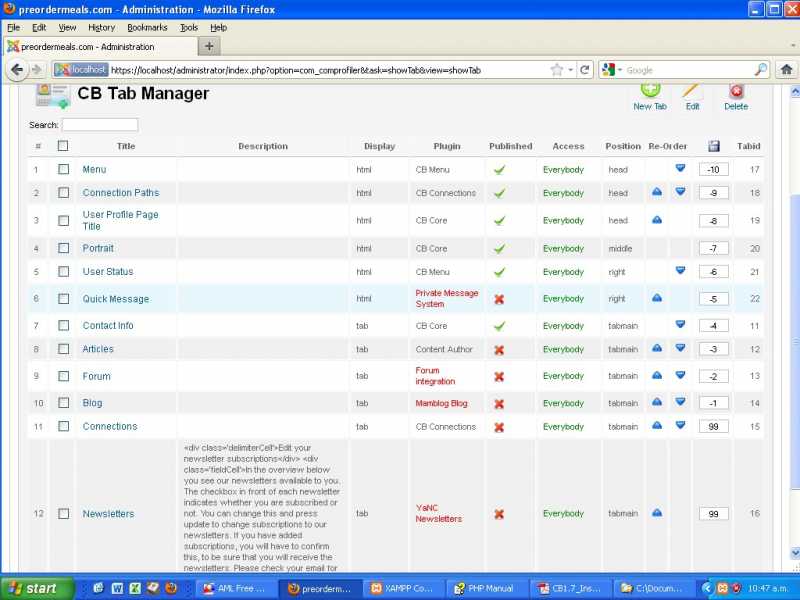Image resolution: width=800 pixels, height=600 pixels.
Task: Unpublish Portrait tab via green check
Action: pos(499,248)
